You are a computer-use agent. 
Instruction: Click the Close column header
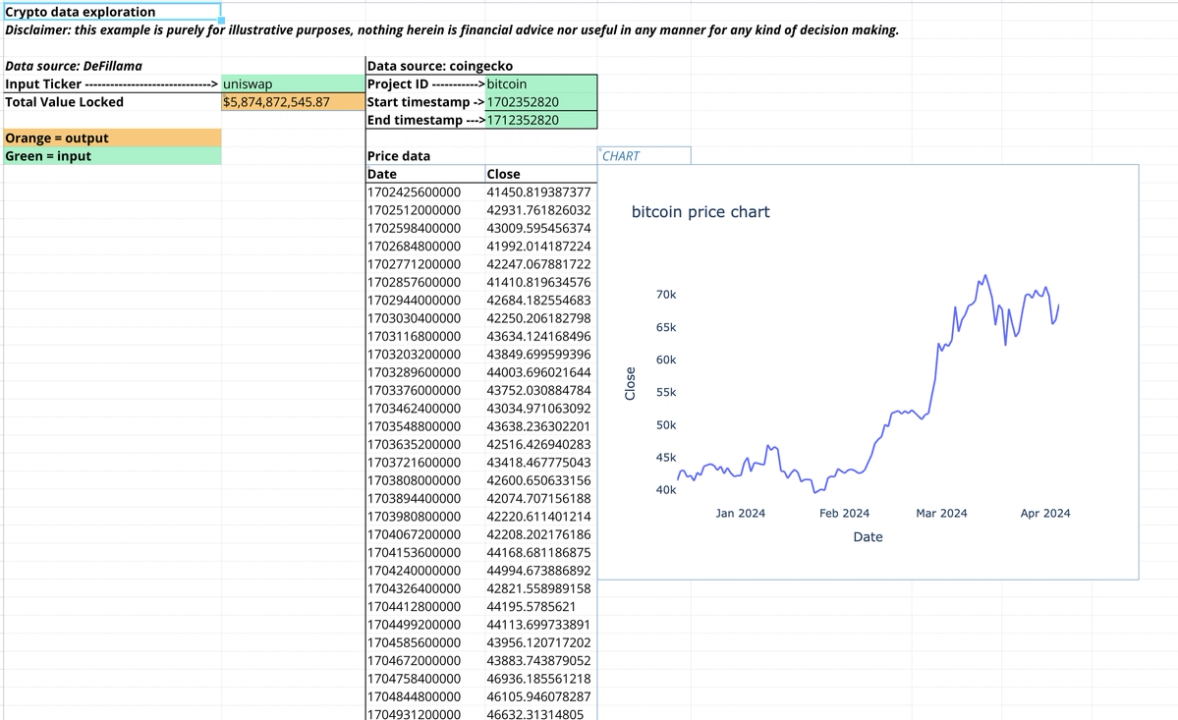(x=504, y=174)
